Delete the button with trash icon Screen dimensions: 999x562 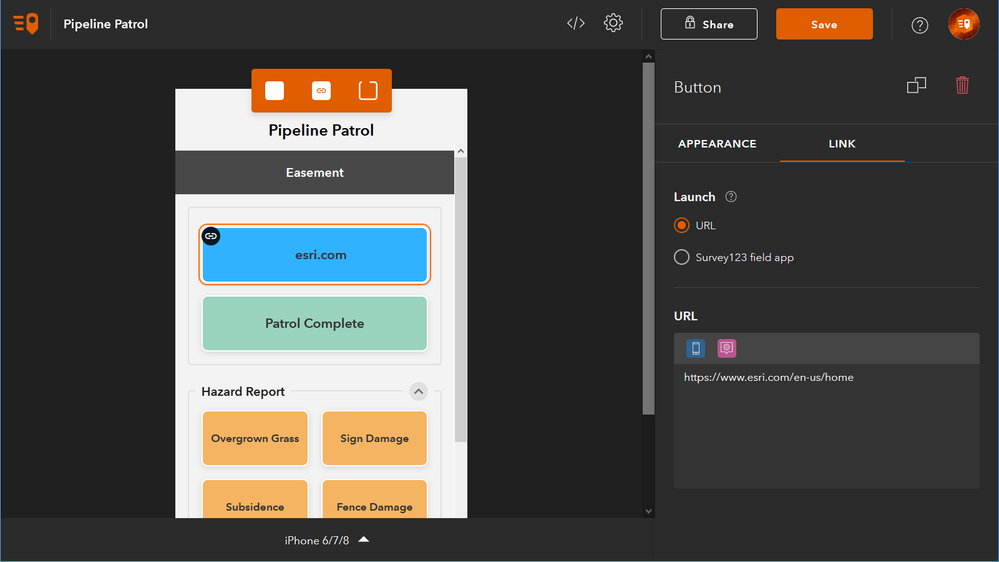pyautogui.click(x=962, y=86)
